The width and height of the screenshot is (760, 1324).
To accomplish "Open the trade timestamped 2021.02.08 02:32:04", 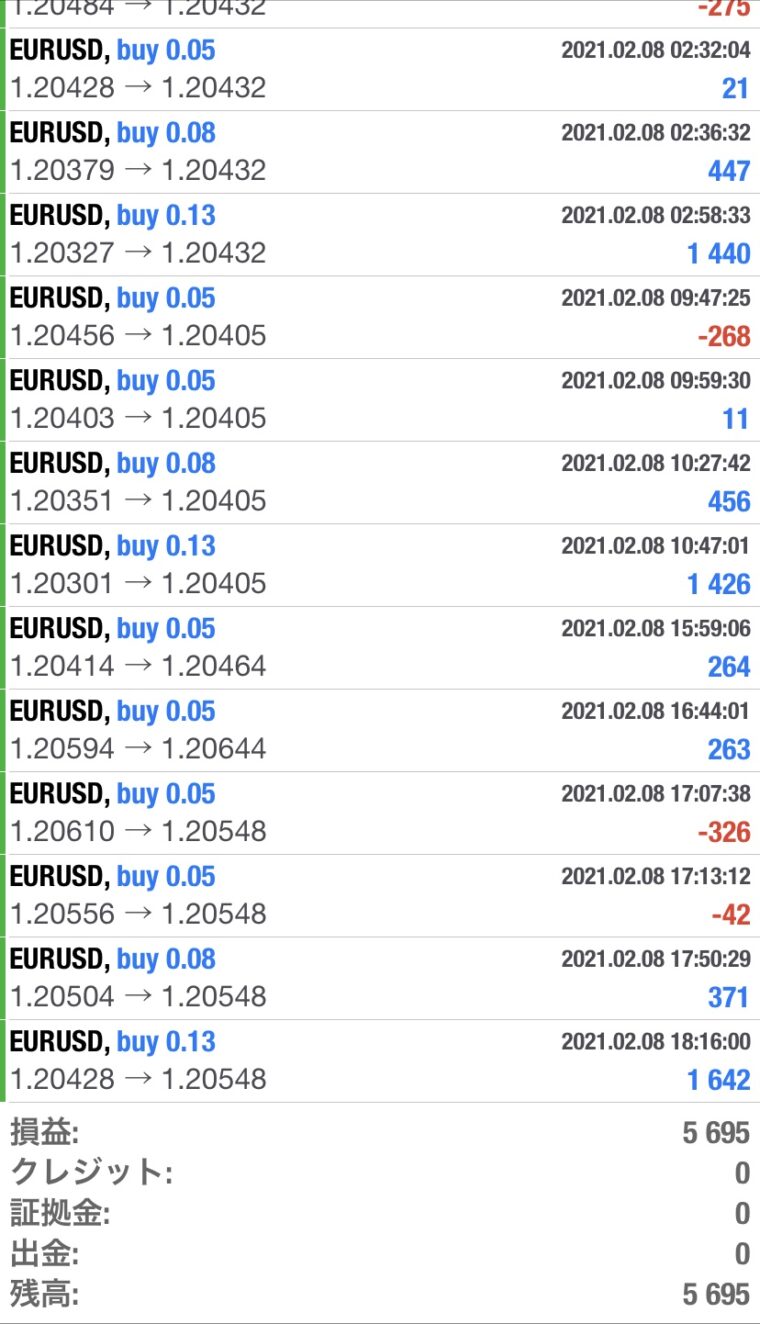I will [x=380, y=69].
